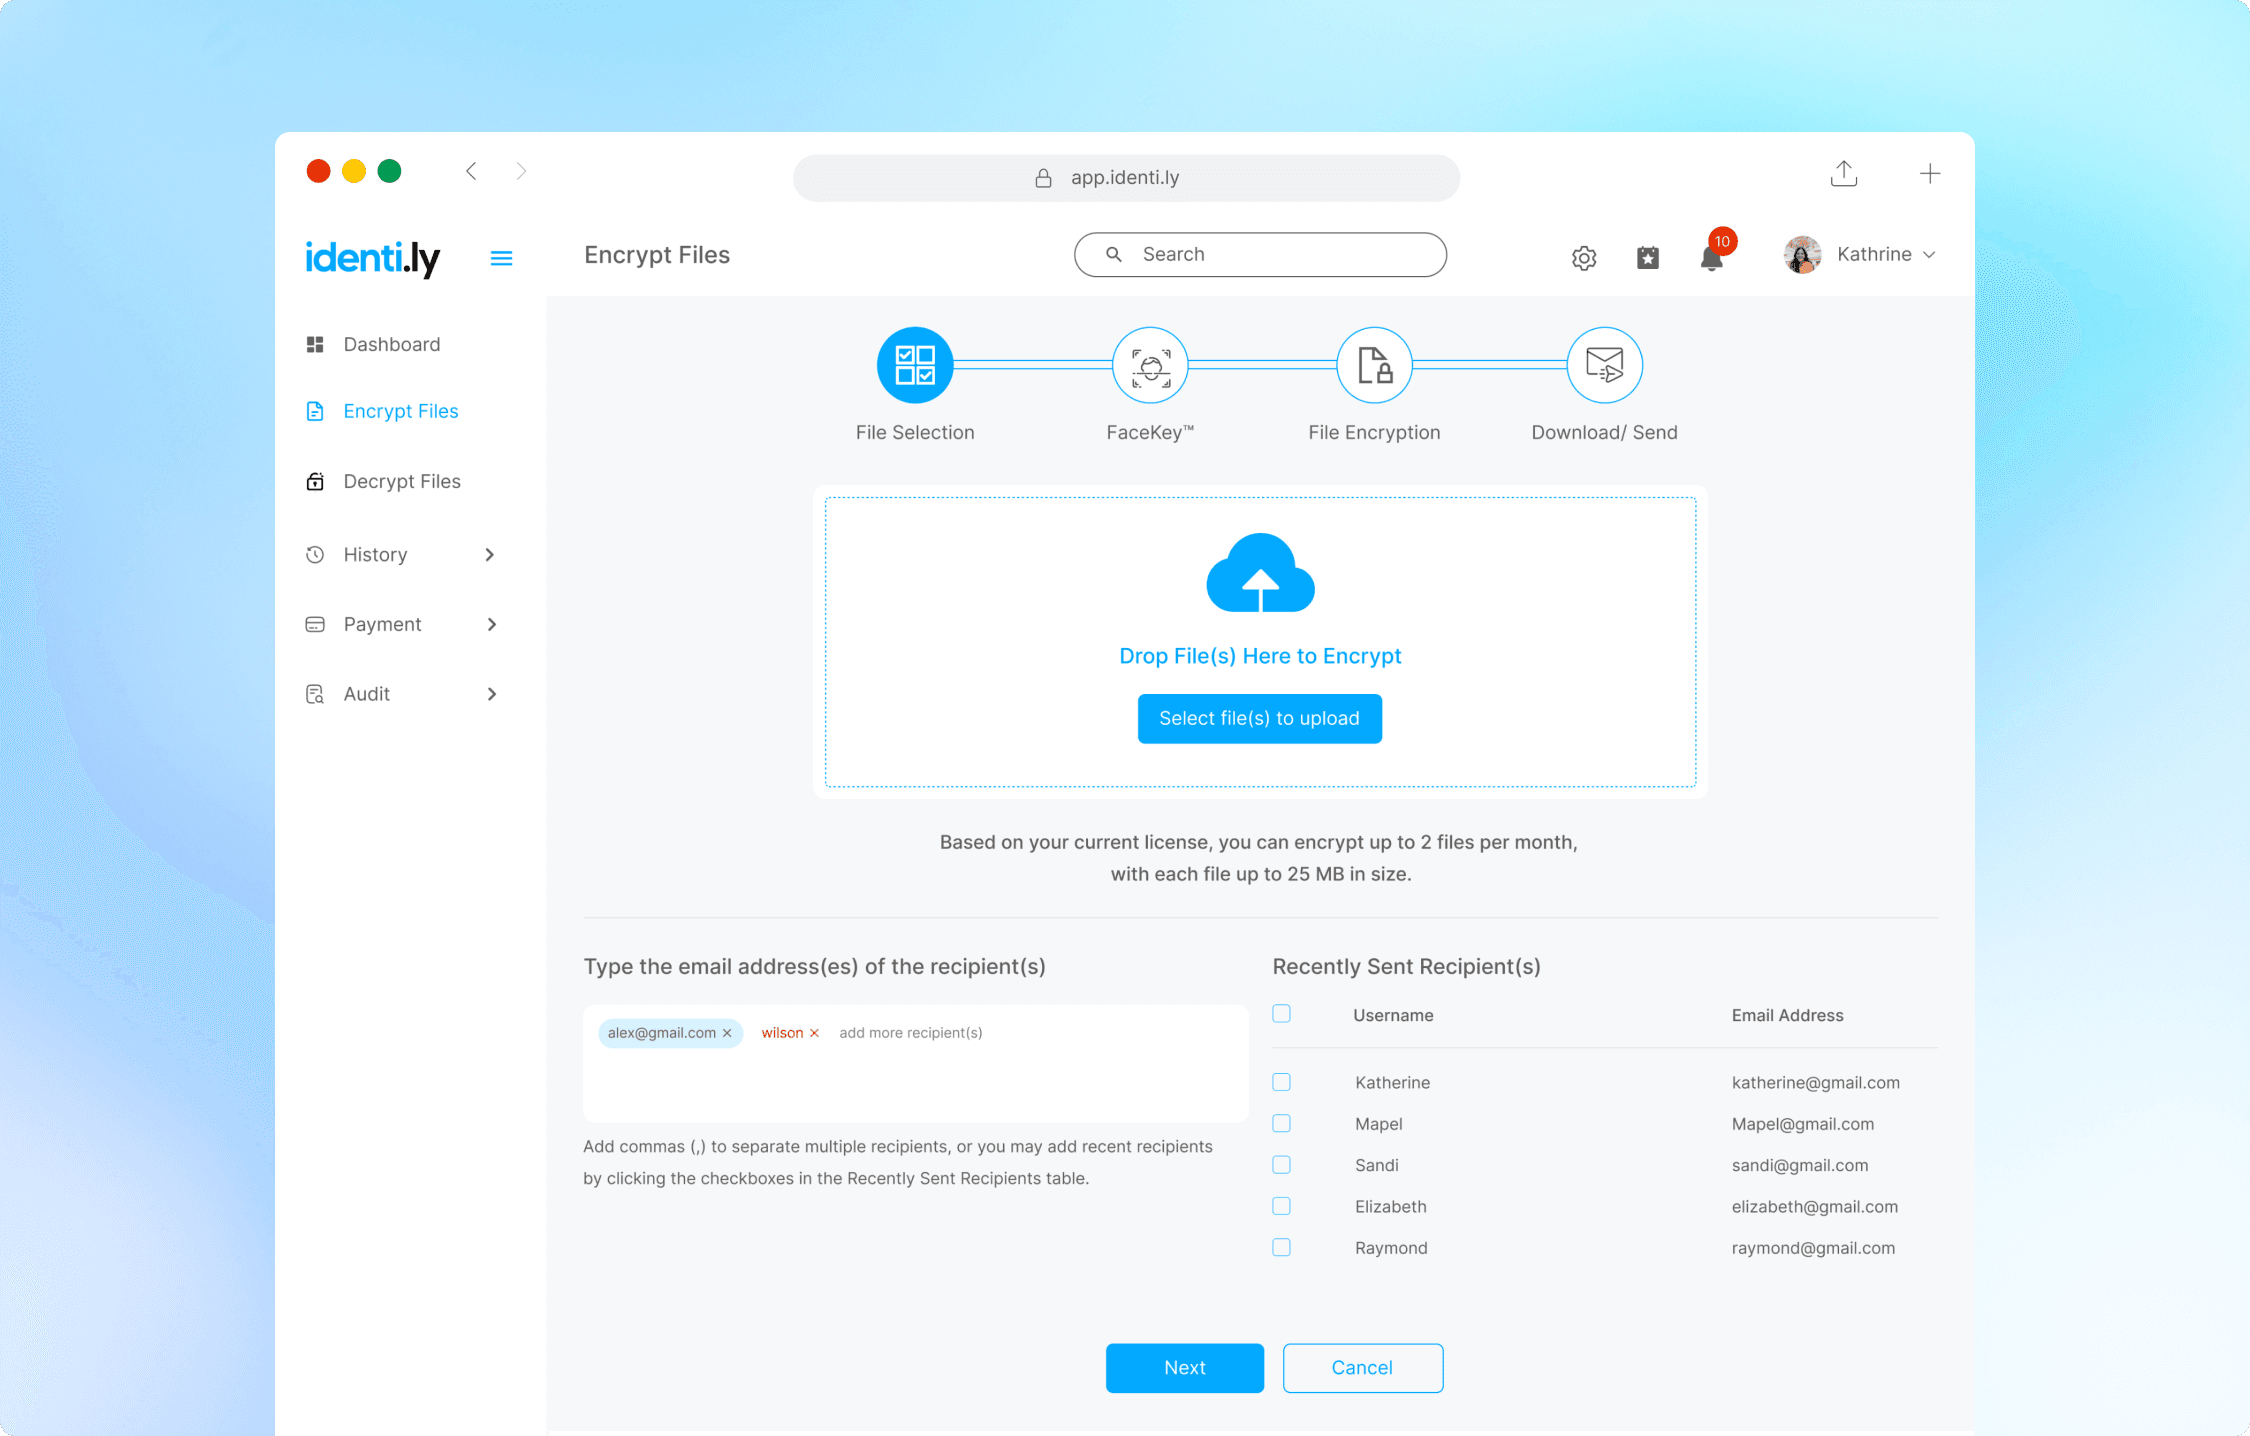Remove alex@gmail.com recipient tag
This screenshot has width=2250, height=1436.
point(727,1033)
